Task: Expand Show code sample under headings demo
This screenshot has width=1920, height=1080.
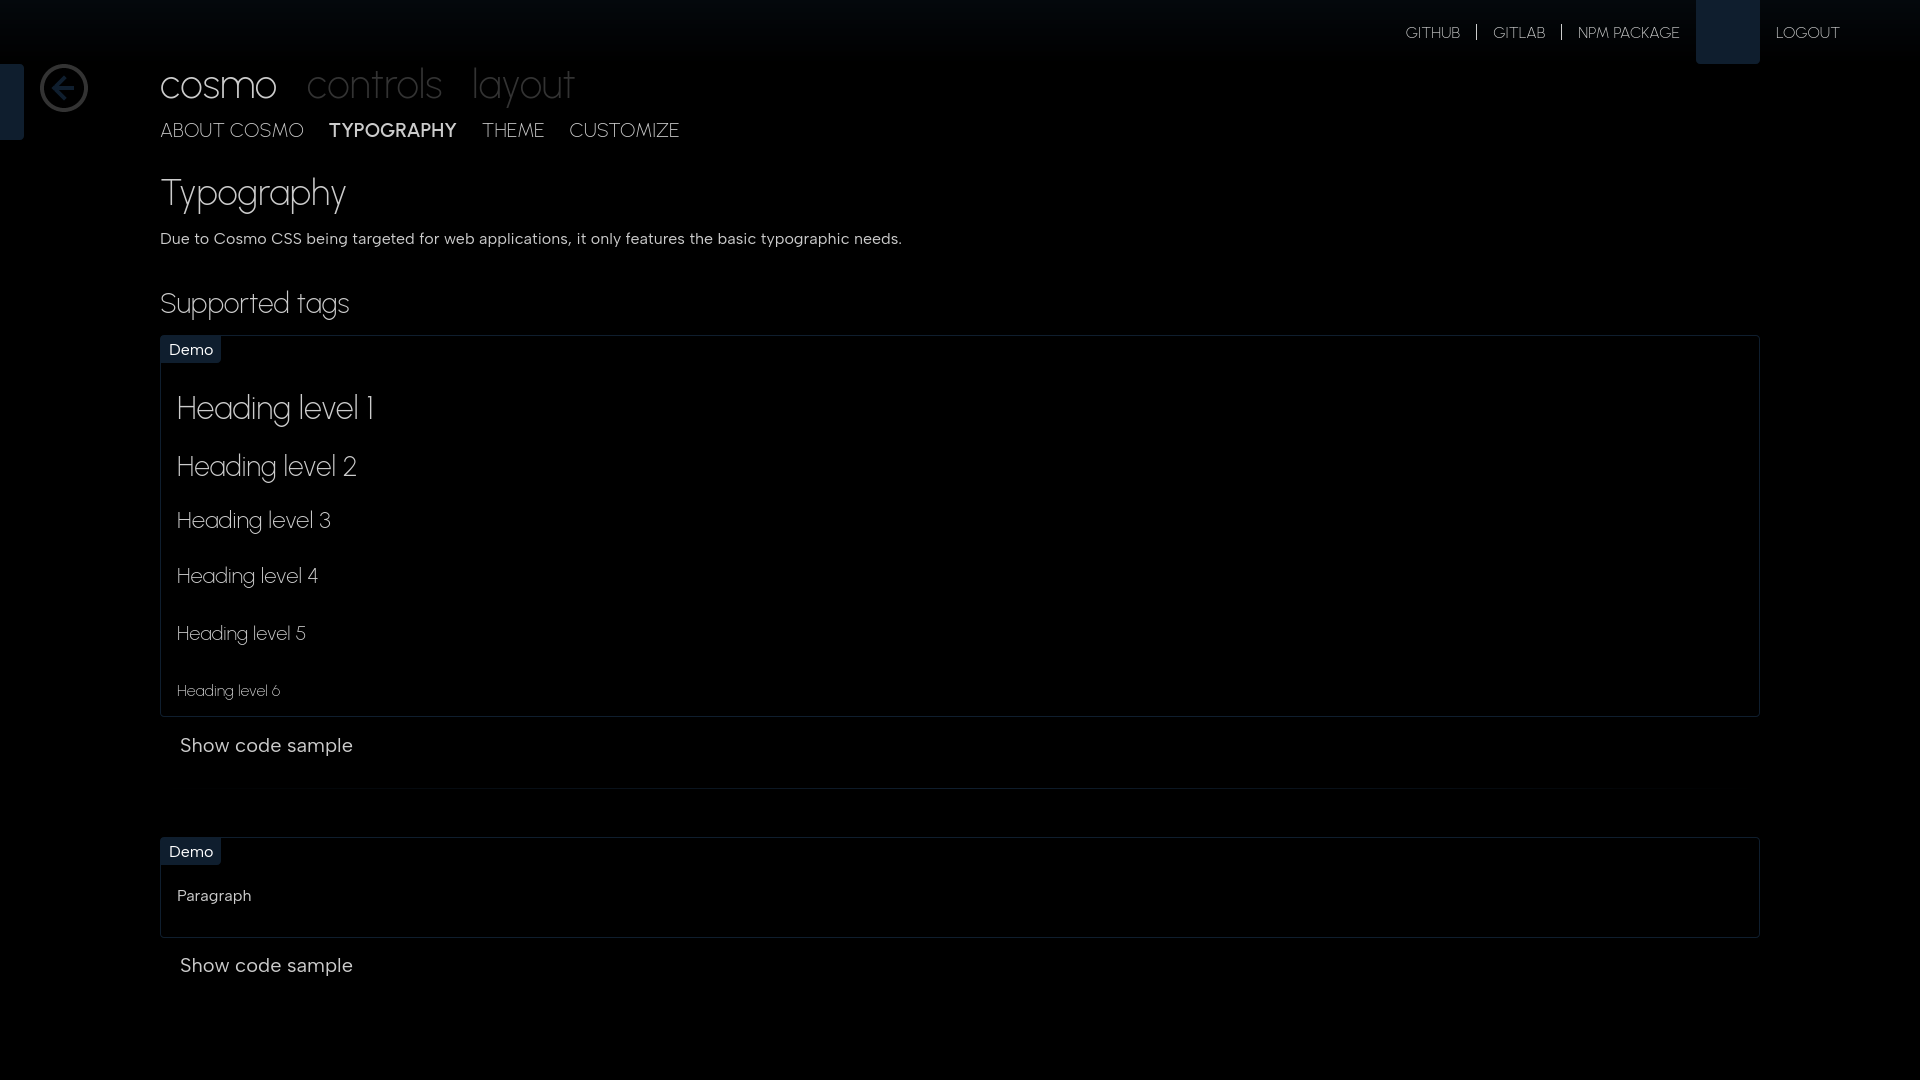Action: coord(266,745)
